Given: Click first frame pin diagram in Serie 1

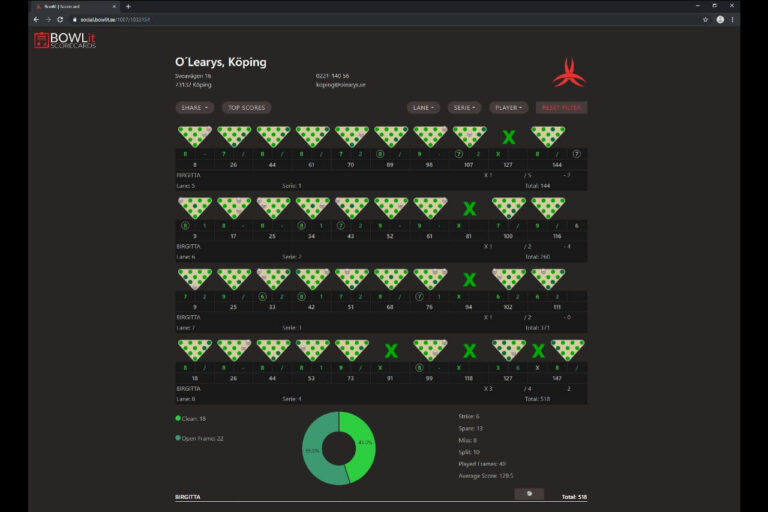Looking at the screenshot, I should [195, 136].
